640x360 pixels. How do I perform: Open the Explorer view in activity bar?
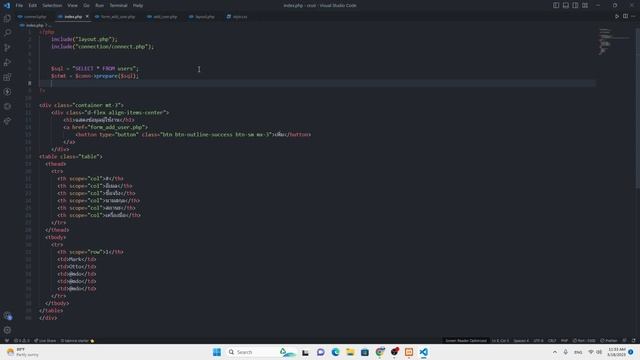(x=7, y=18)
